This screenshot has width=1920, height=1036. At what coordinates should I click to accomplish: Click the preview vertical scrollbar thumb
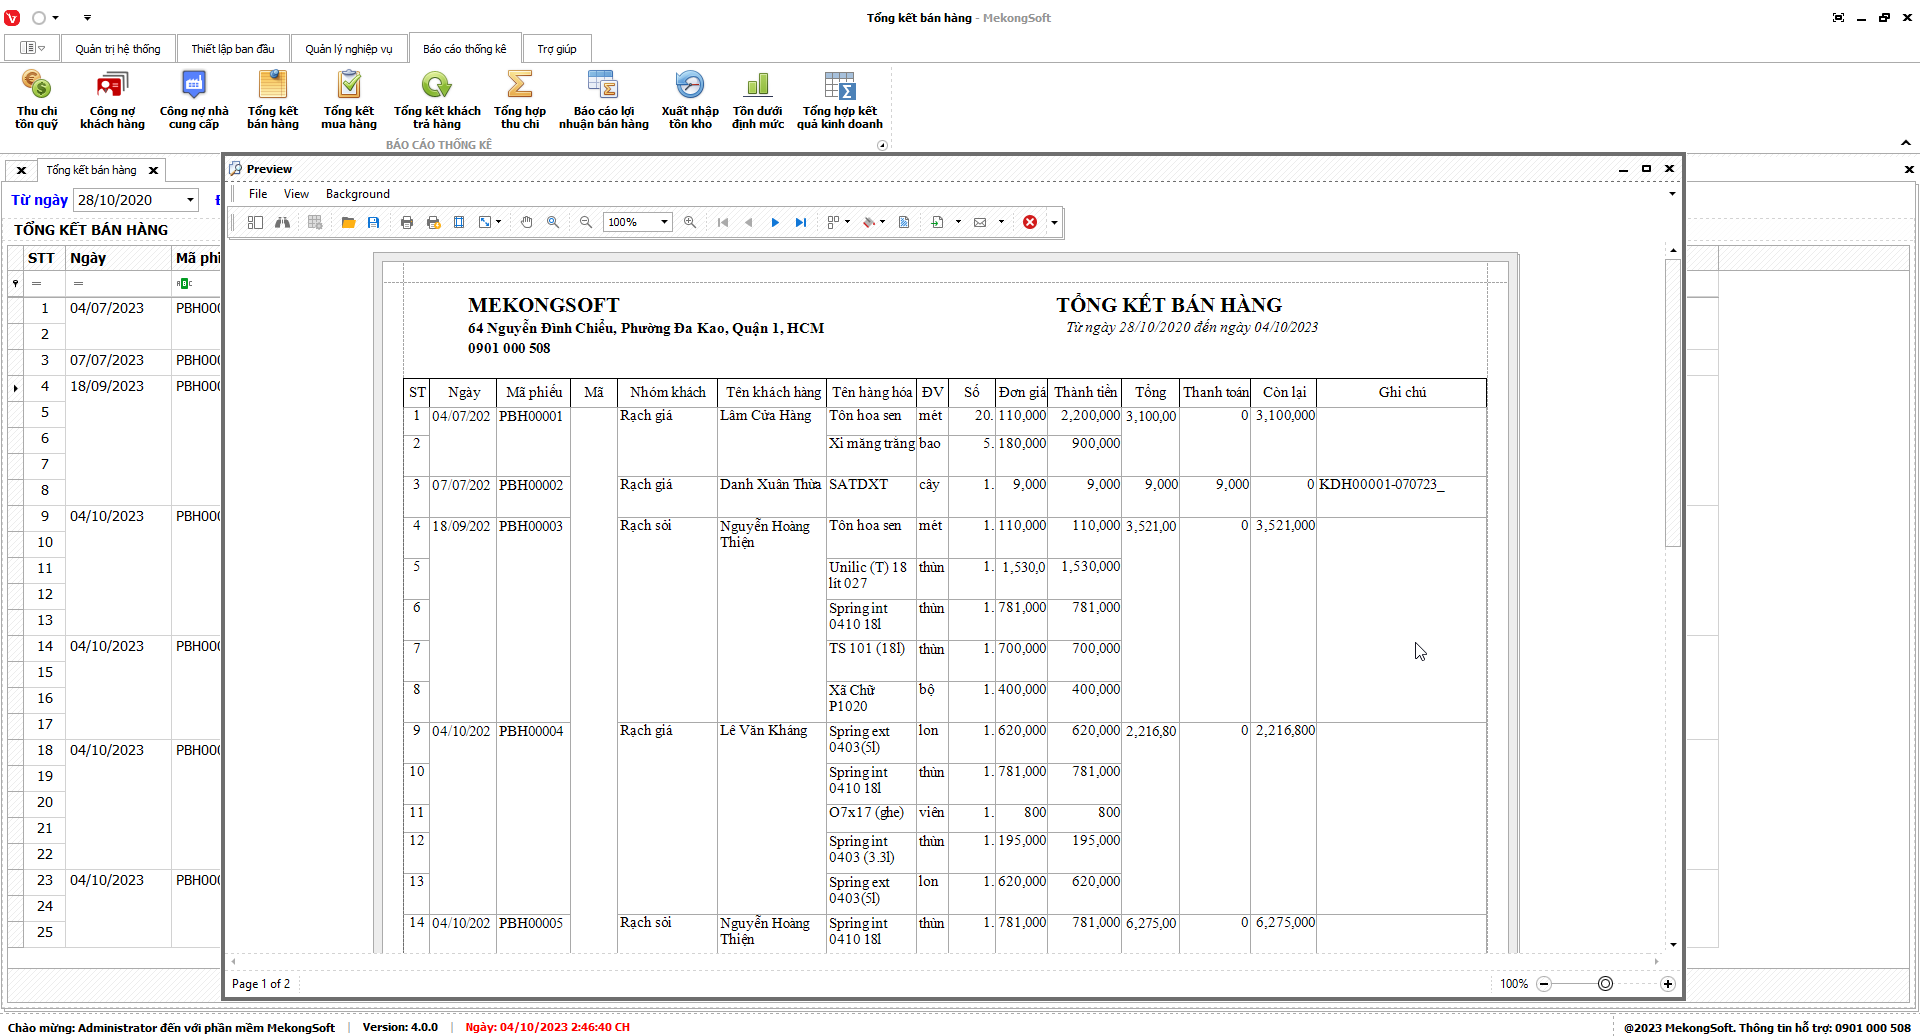[x=1673, y=400]
